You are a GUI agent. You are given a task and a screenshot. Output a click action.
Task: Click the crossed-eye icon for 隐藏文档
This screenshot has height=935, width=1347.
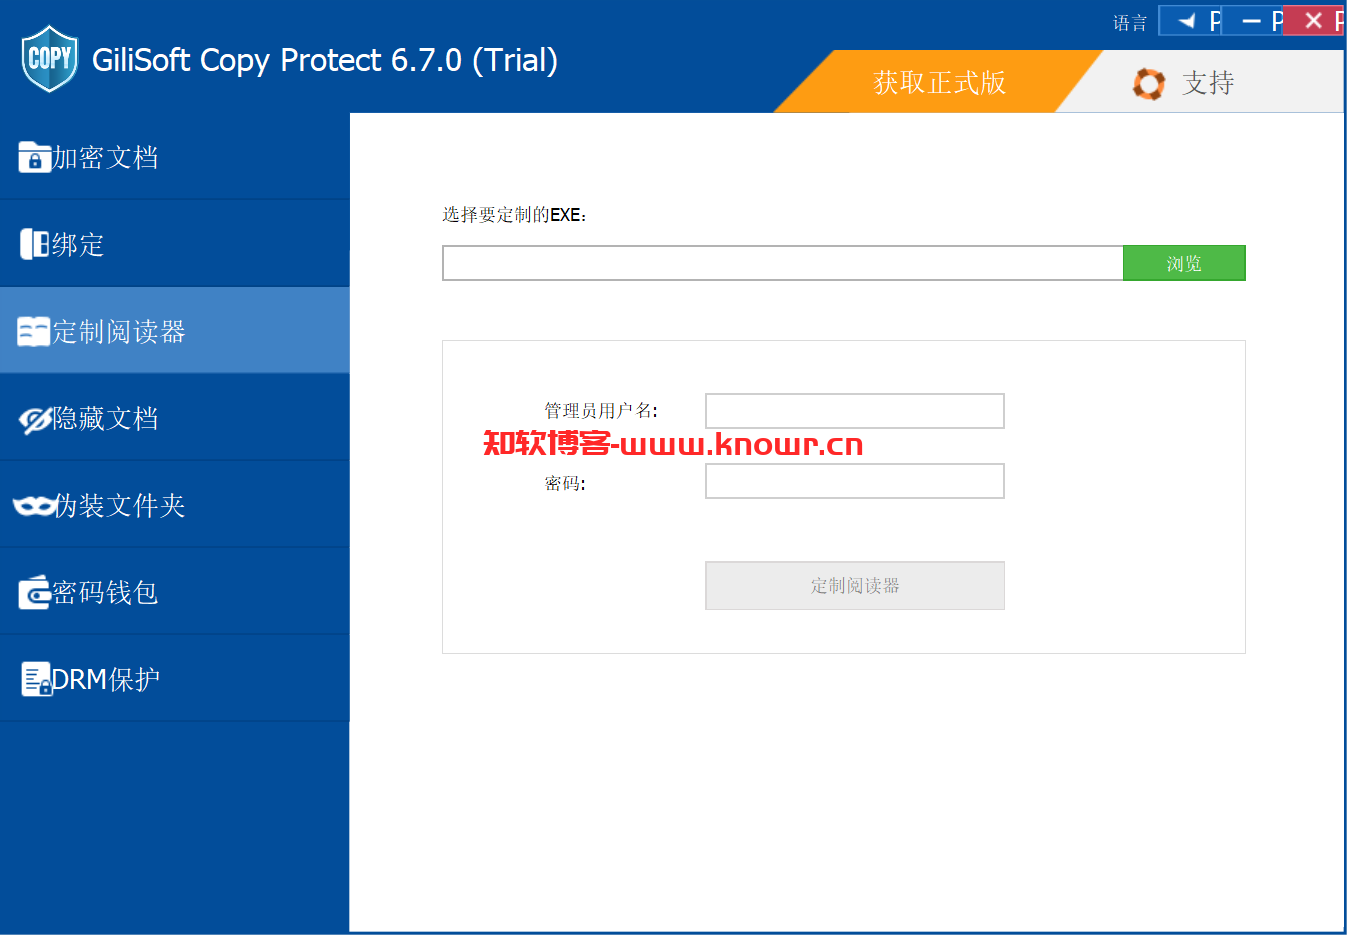click(35, 419)
